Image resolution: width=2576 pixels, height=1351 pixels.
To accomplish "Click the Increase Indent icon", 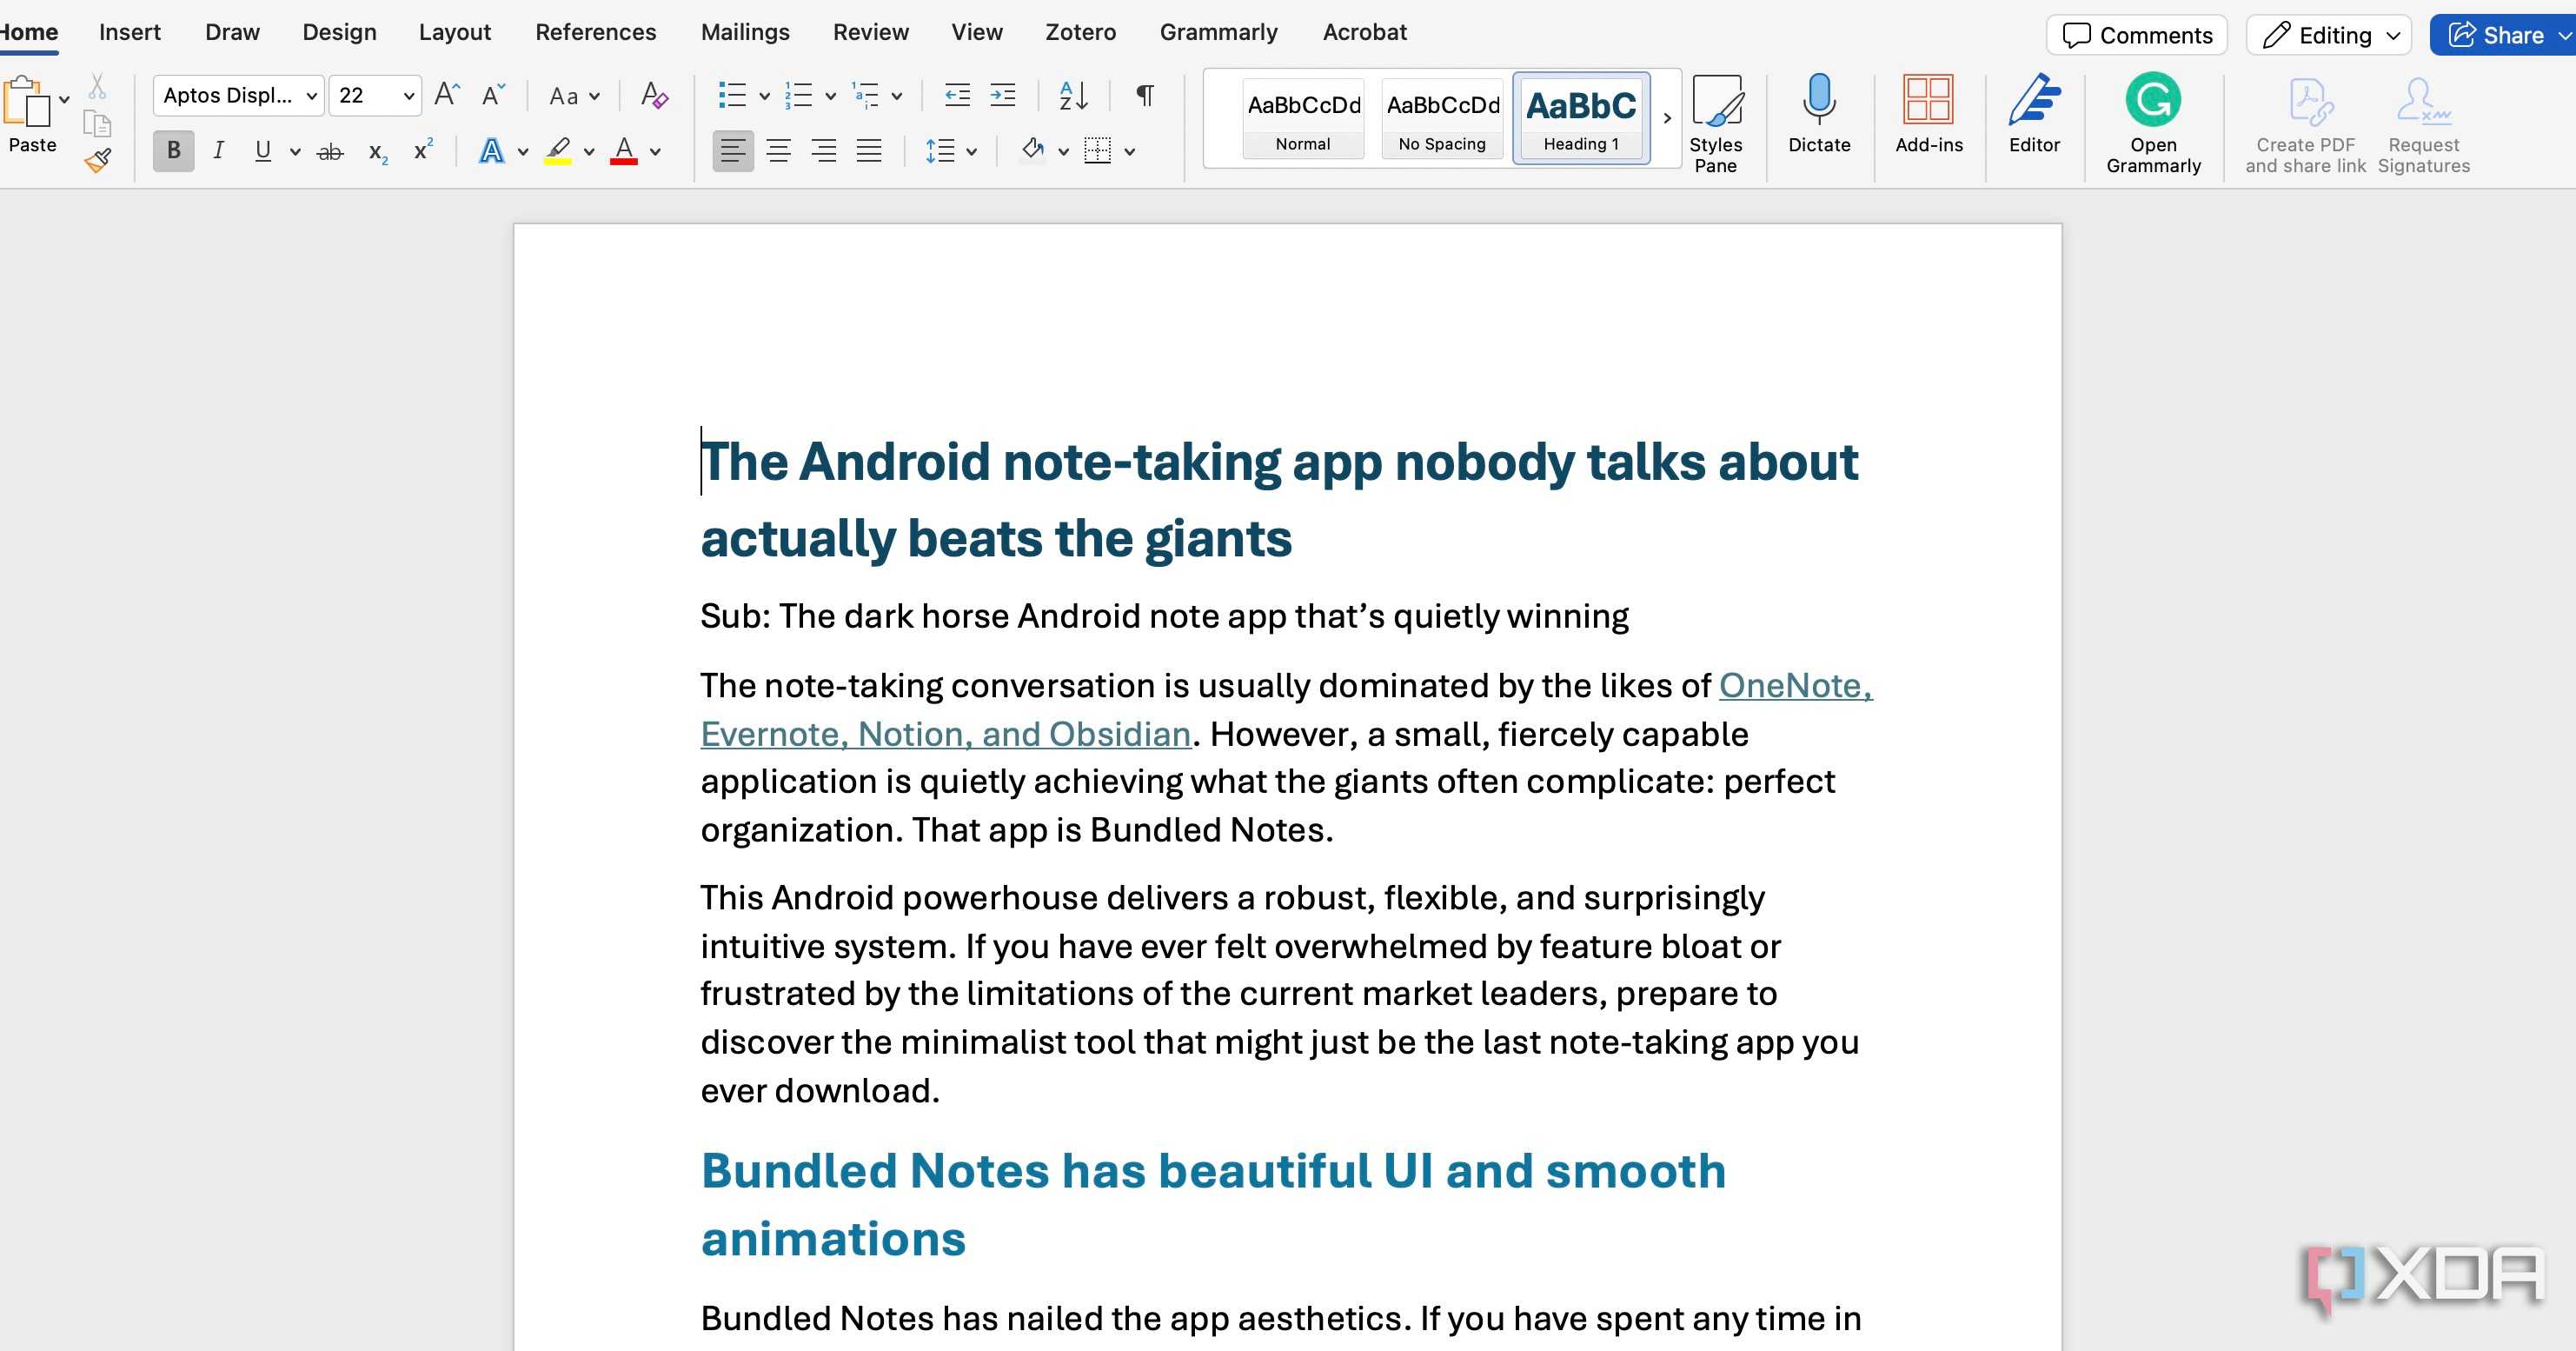I will pos(1002,95).
